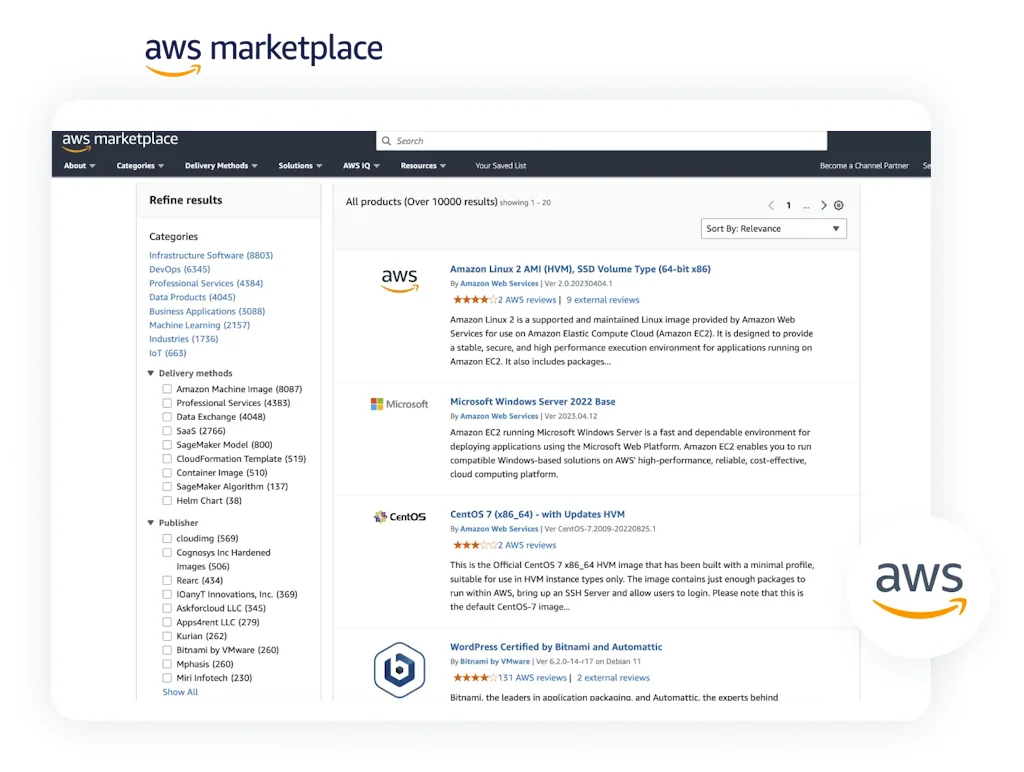The width and height of the screenshot is (1024, 772).
Task: Click the Amazon Linux 2 AWS logo
Action: 400,281
